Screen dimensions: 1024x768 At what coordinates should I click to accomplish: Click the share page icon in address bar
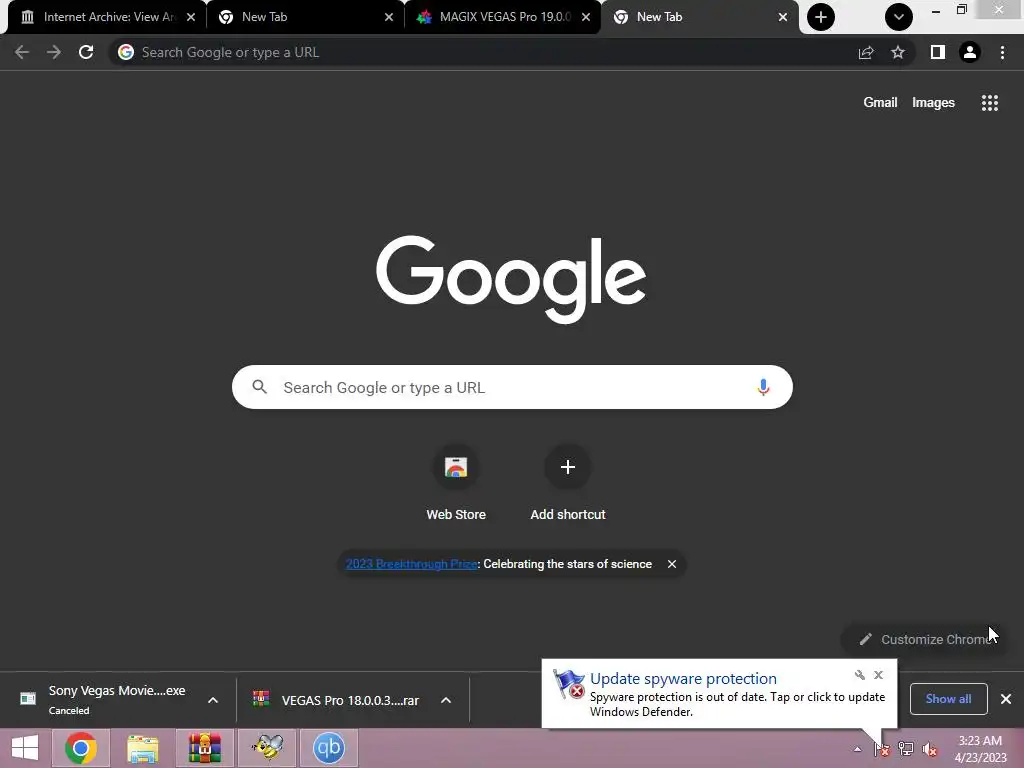click(866, 52)
